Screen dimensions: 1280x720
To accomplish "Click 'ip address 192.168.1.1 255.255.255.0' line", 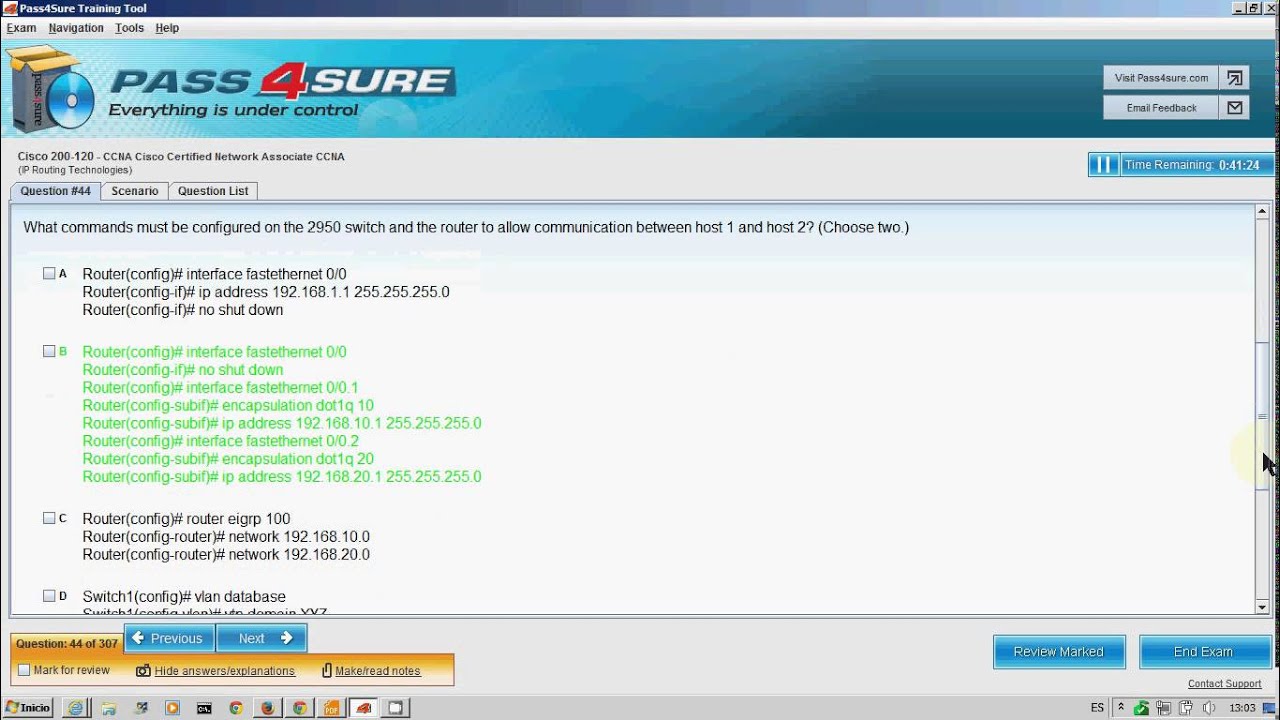I will [266, 292].
